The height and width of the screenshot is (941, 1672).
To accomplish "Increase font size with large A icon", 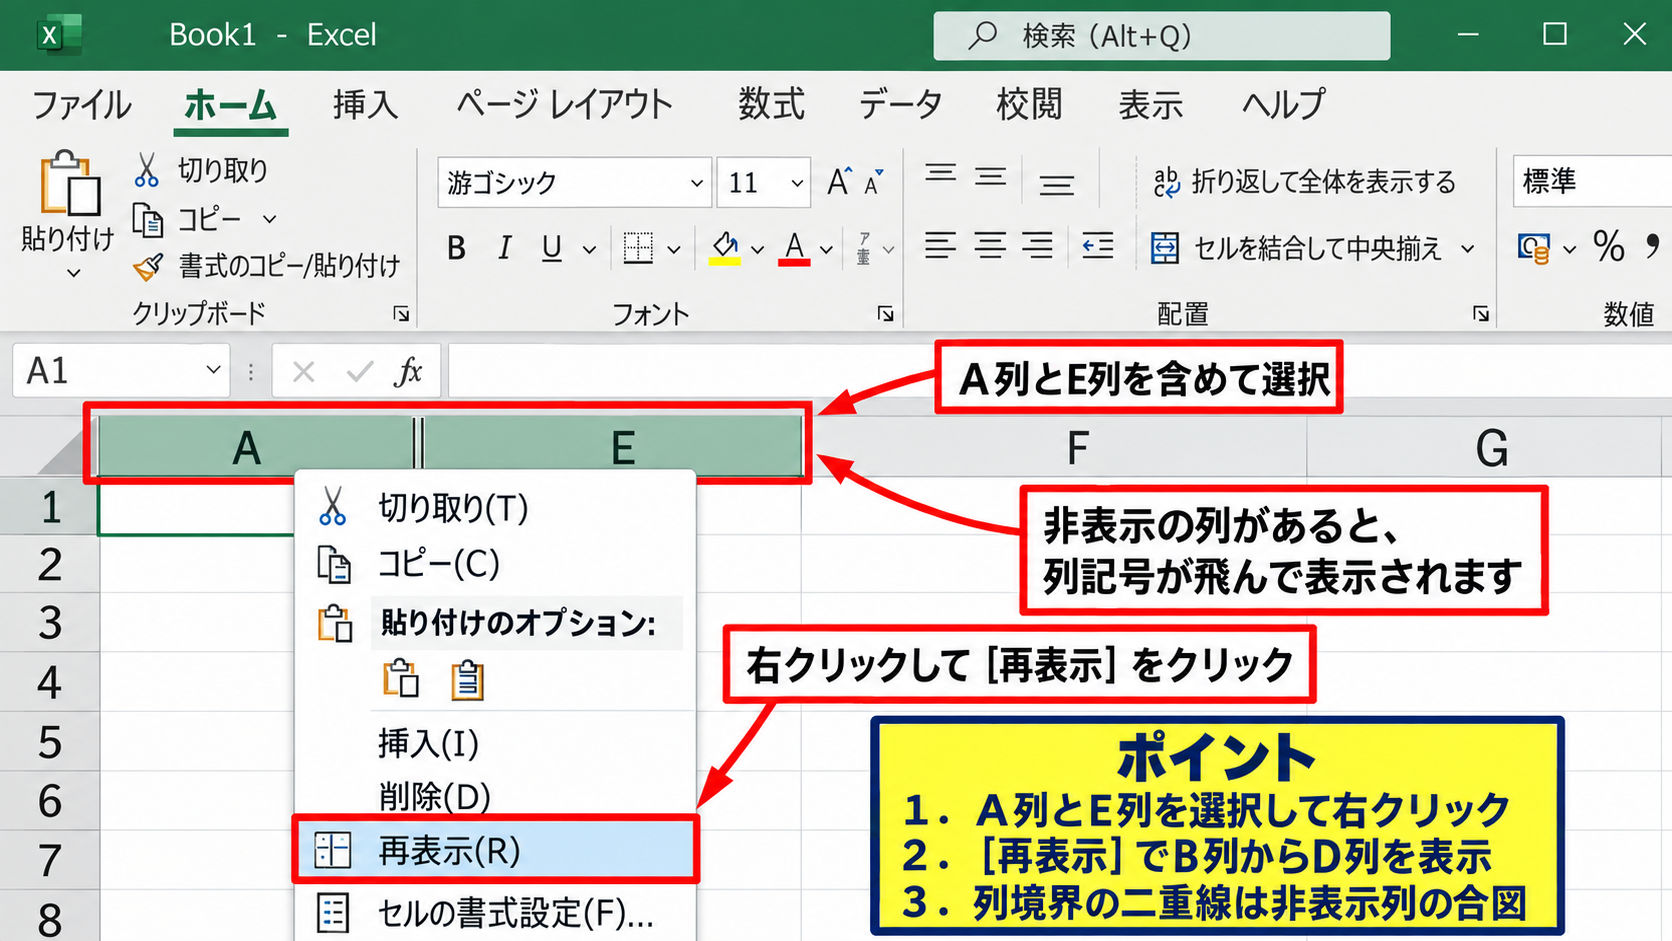I will click(839, 182).
